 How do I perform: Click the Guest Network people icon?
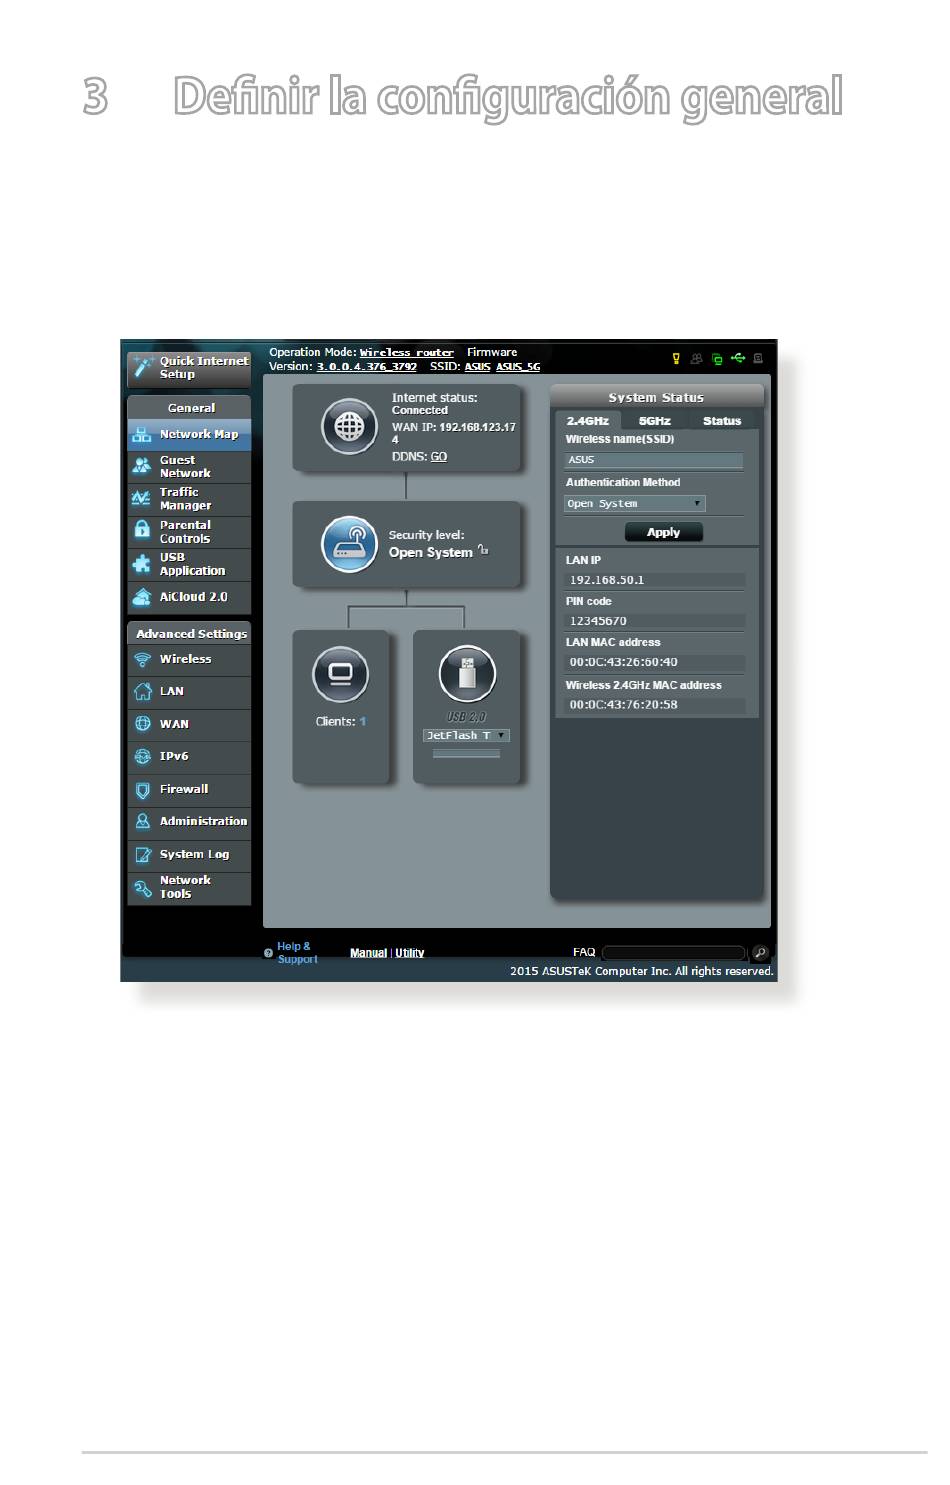(x=142, y=466)
